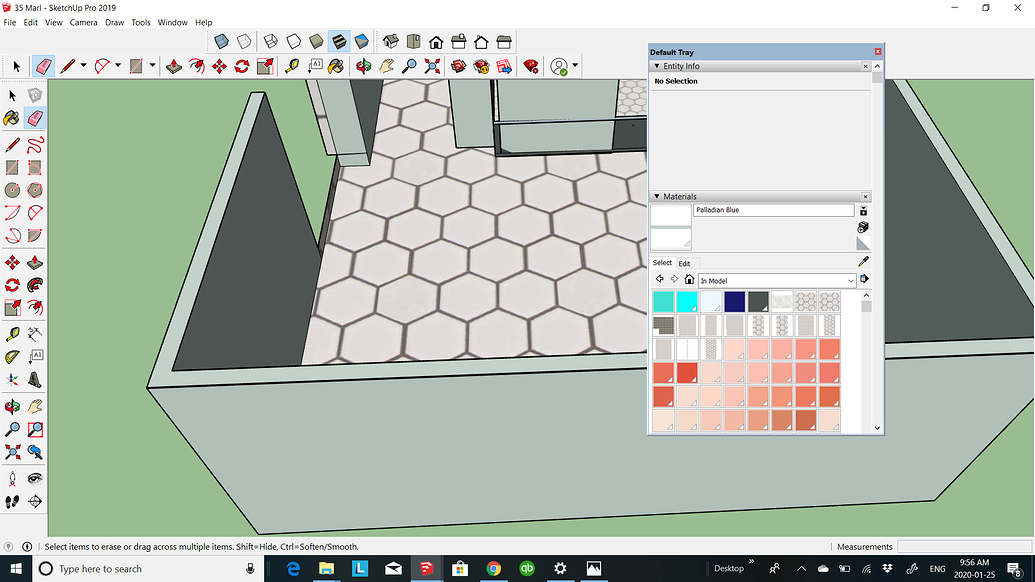Select the Push/Pull tool
Viewport: 1035px width, 582px height.
click(x=36, y=261)
